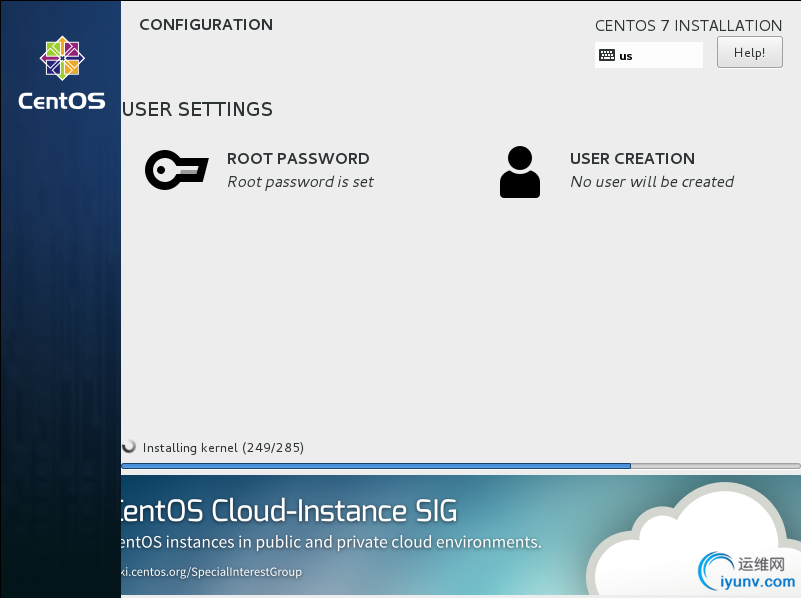Click the "Root password is set" status text
Image resolution: width=801 pixels, height=598 pixels.
click(x=300, y=182)
